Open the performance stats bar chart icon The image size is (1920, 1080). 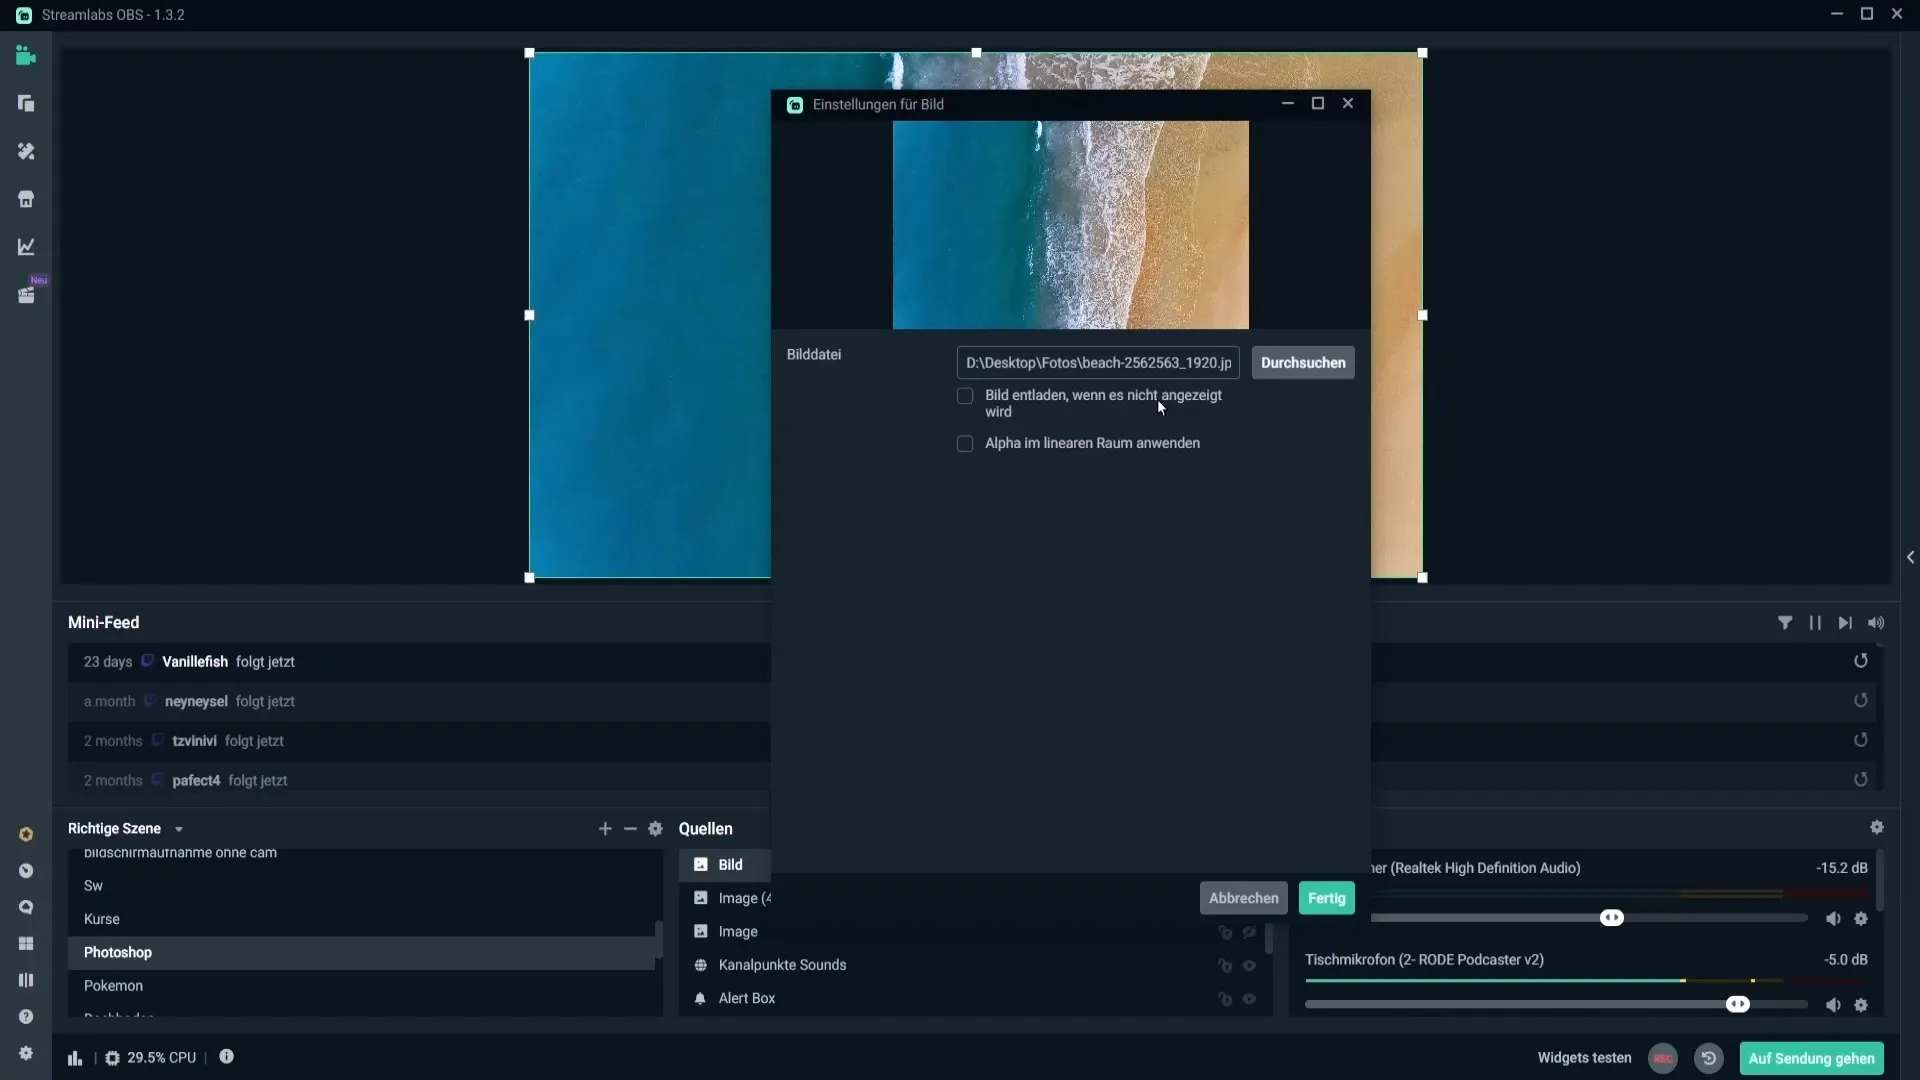(x=75, y=1058)
